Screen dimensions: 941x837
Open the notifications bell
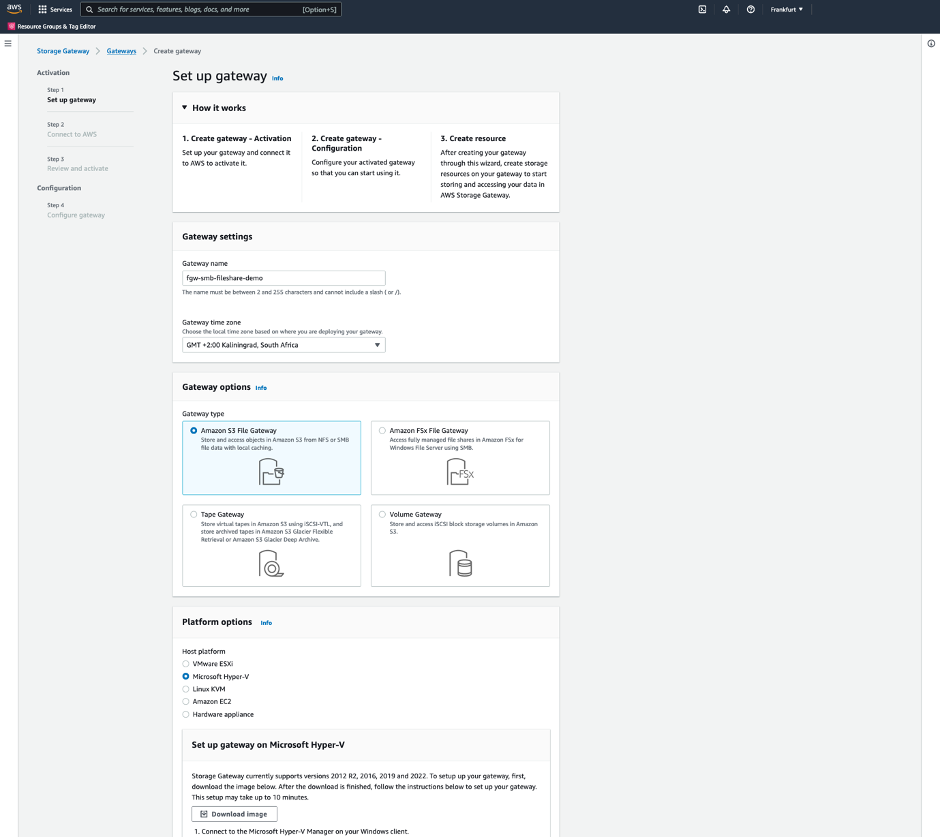tap(726, 10)
